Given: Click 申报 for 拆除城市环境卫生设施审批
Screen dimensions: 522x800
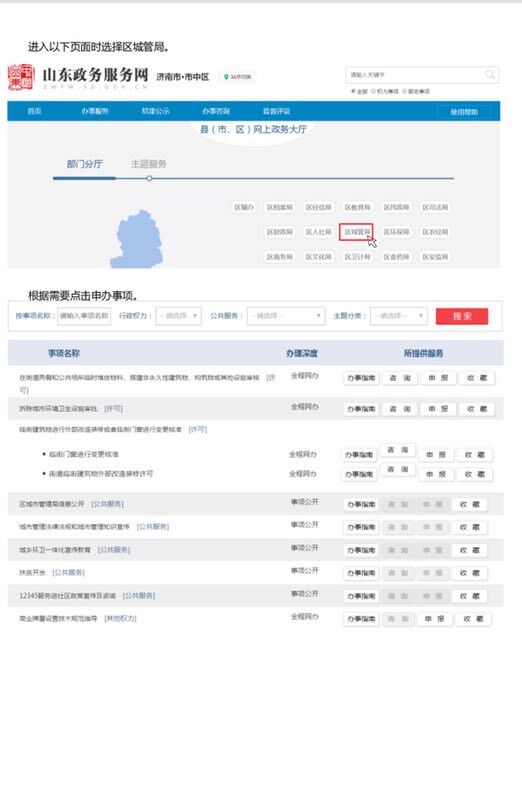Looking at the screenshot, I should pyautogui.click(x=438, y=409).
